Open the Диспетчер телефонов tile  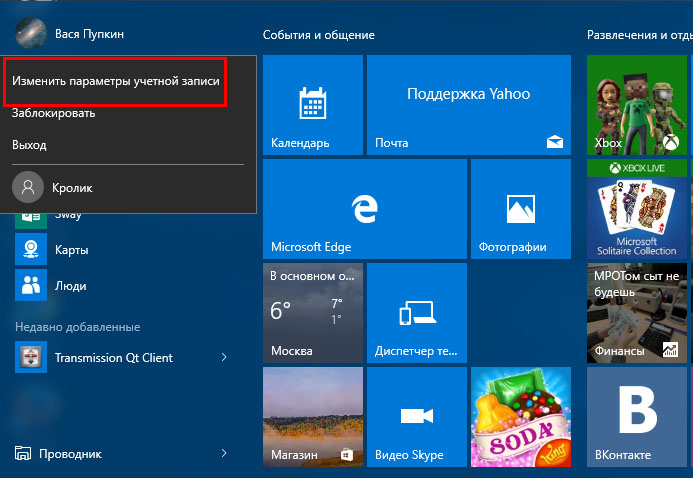point(417,313)
